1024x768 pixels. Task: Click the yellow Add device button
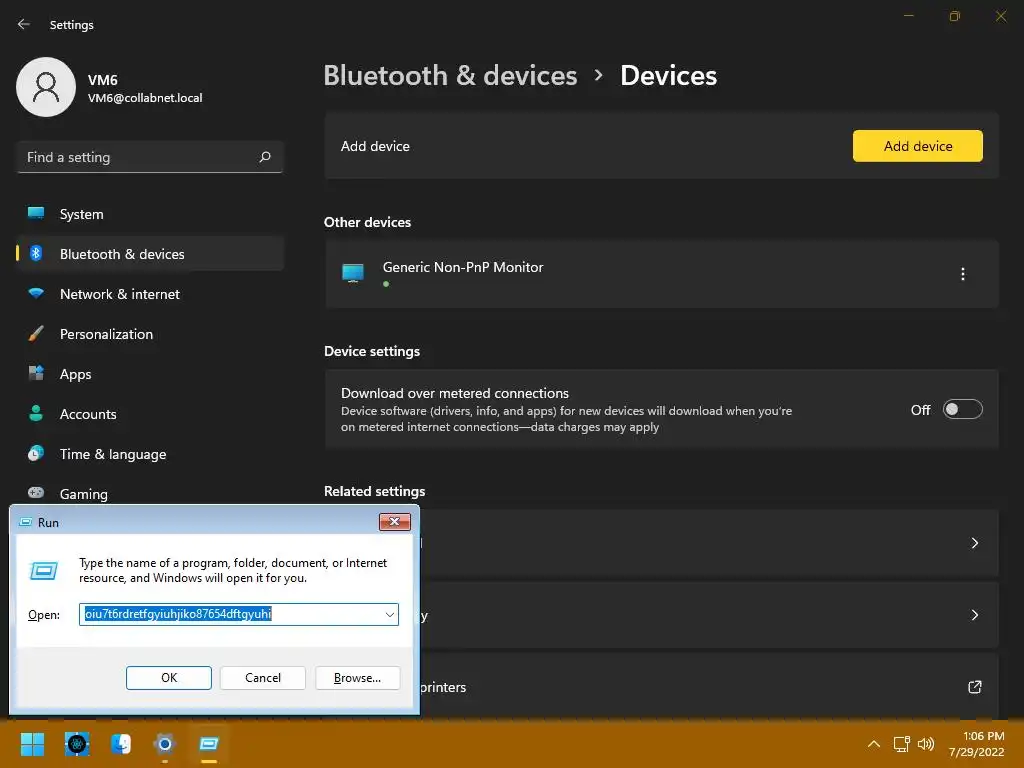918,146
